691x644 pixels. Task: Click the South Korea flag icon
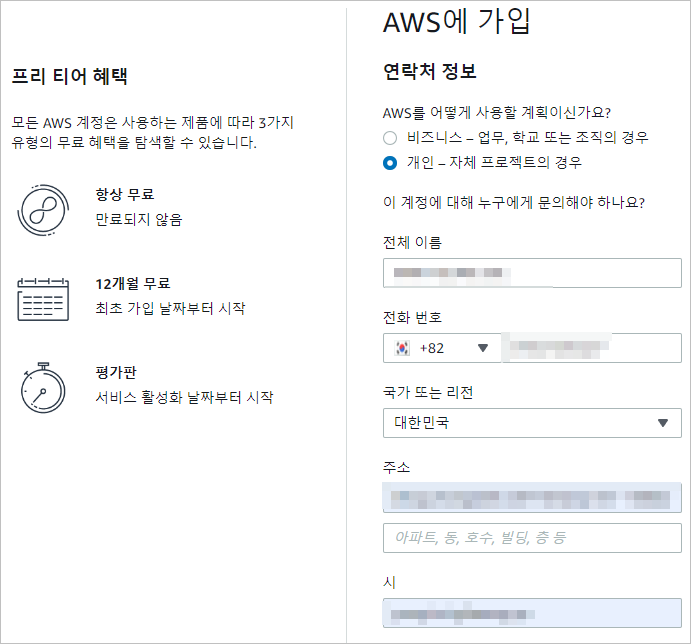coord(402,348)
